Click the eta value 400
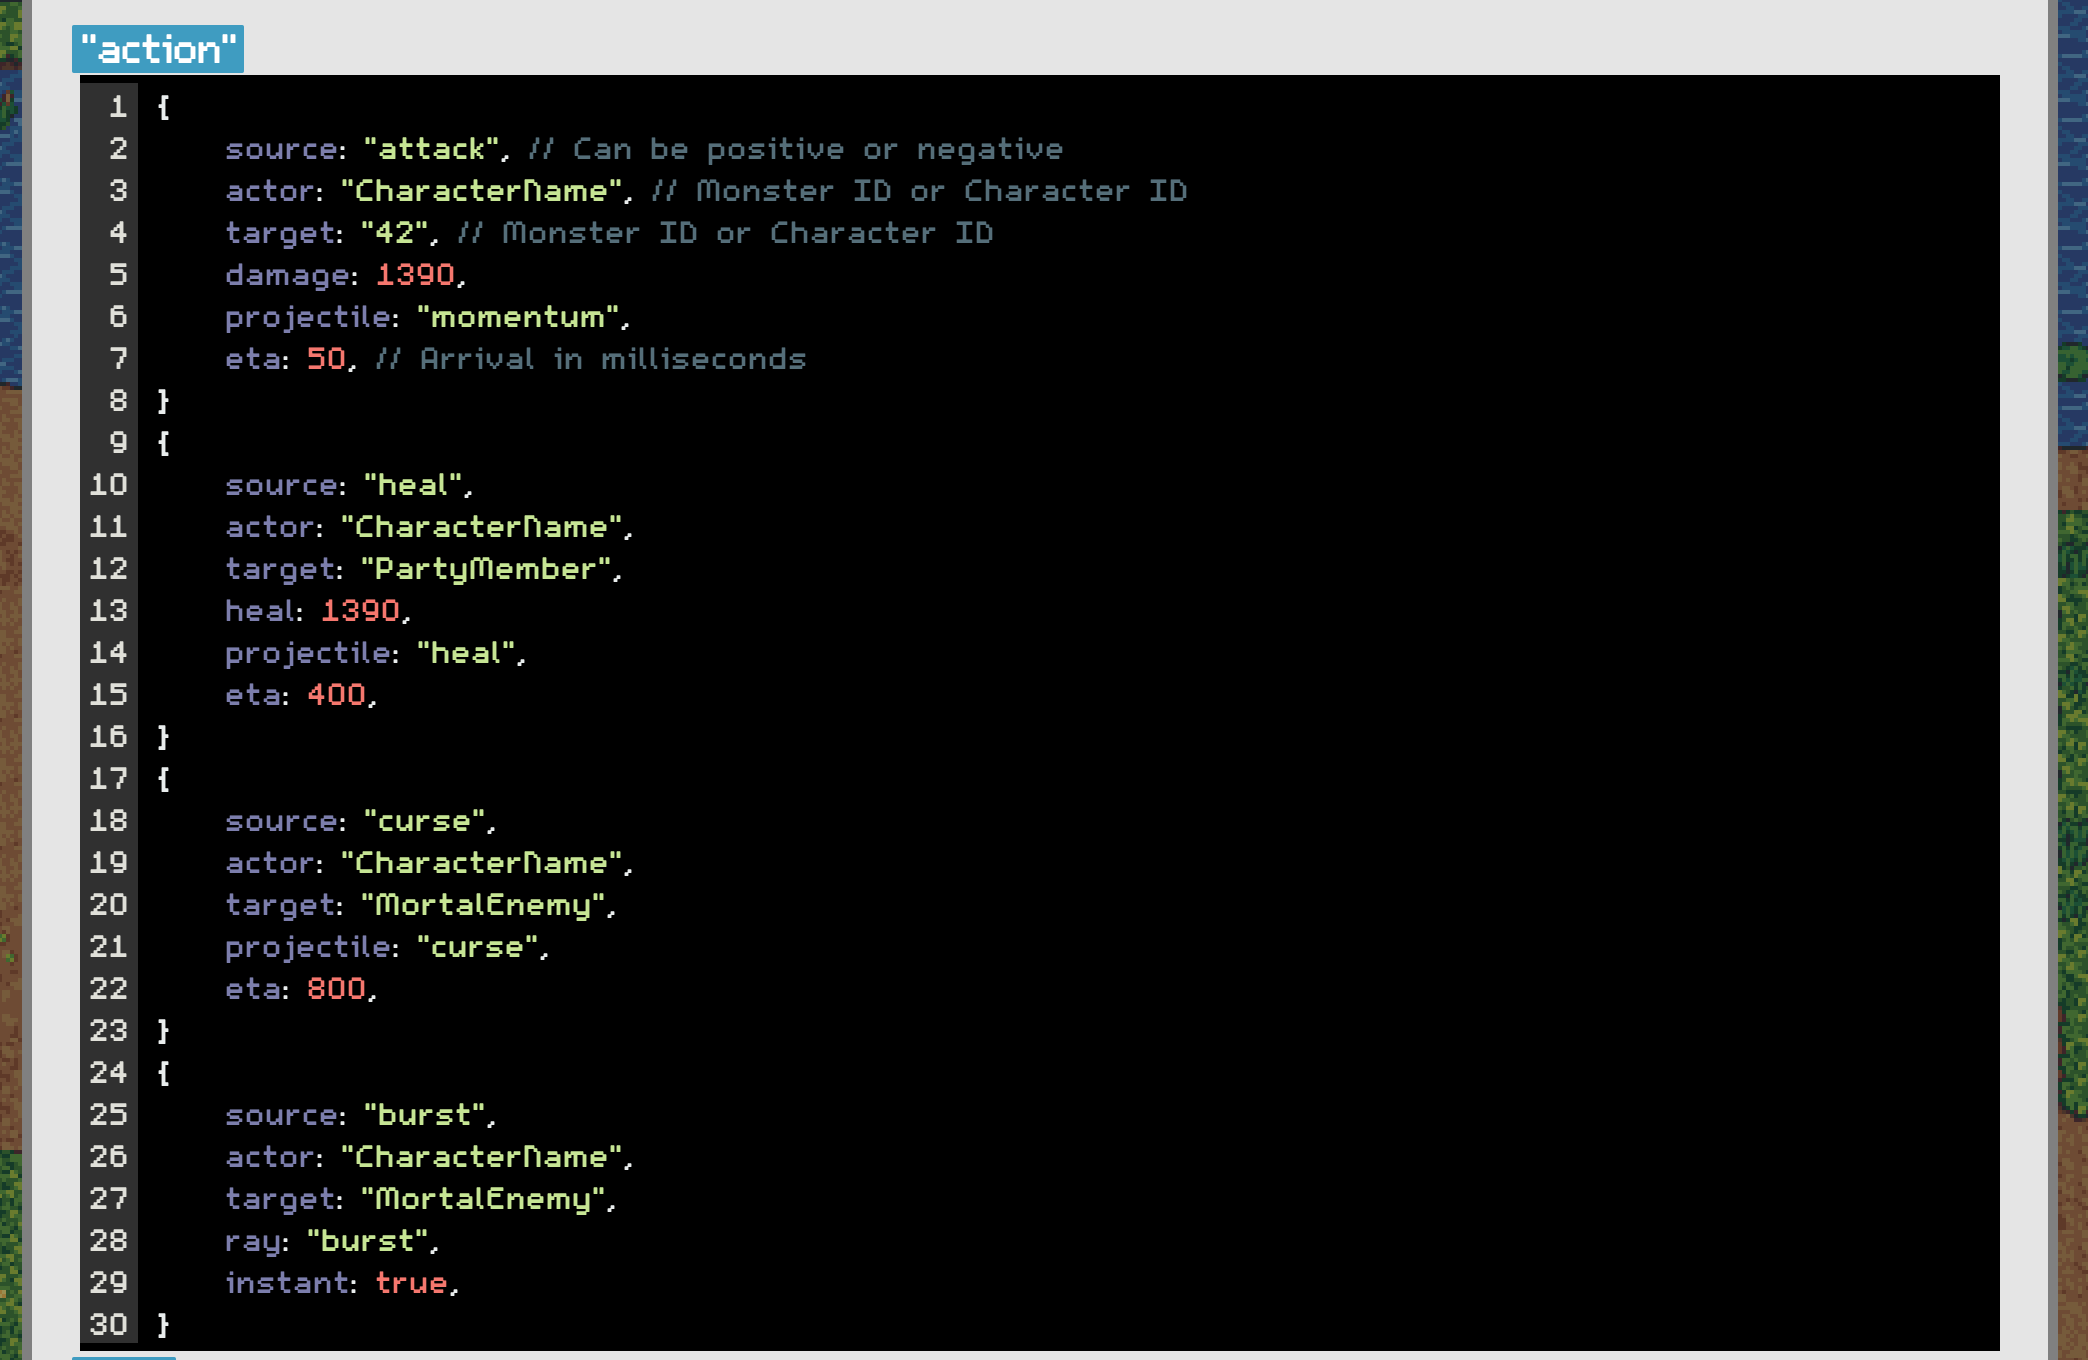Viewport: 2088px width, 1360px height. (x=336, y=695)
